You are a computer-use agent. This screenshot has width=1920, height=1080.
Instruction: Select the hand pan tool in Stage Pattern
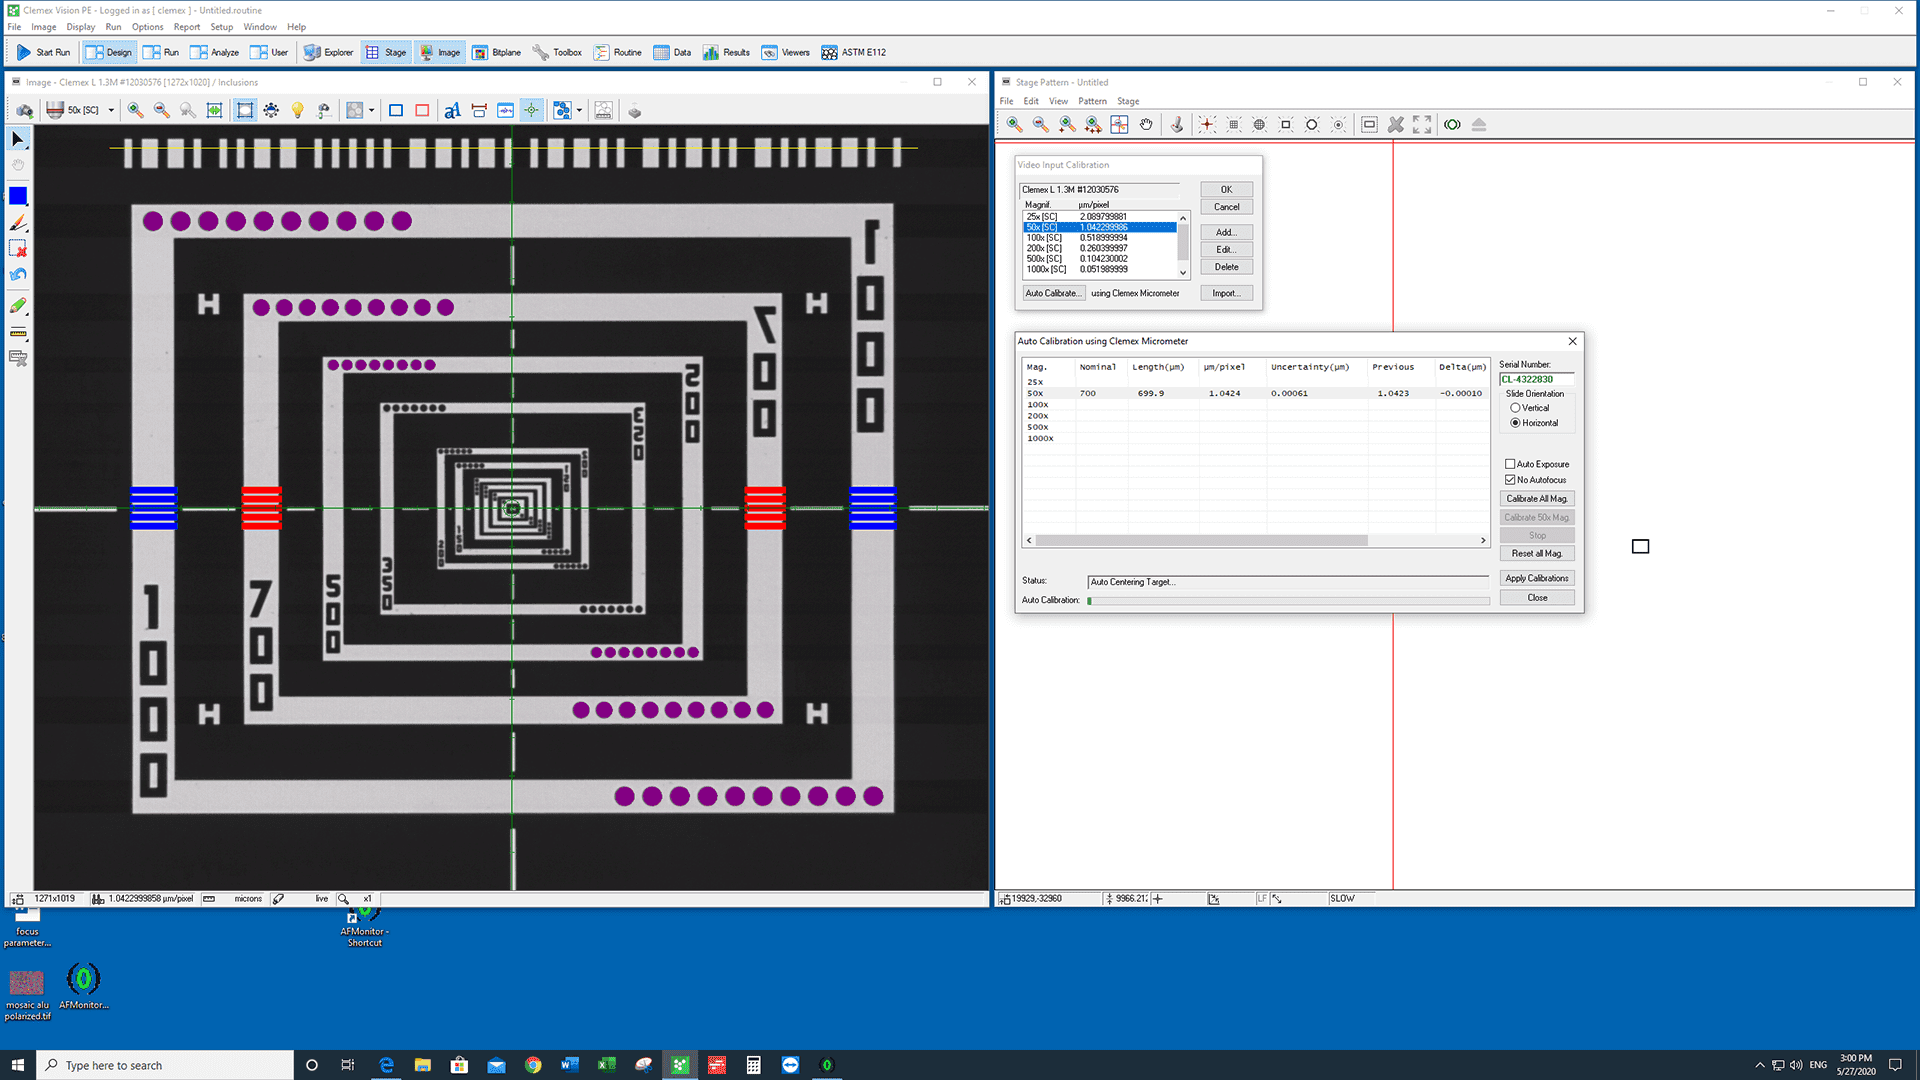tap(1146, 124)
